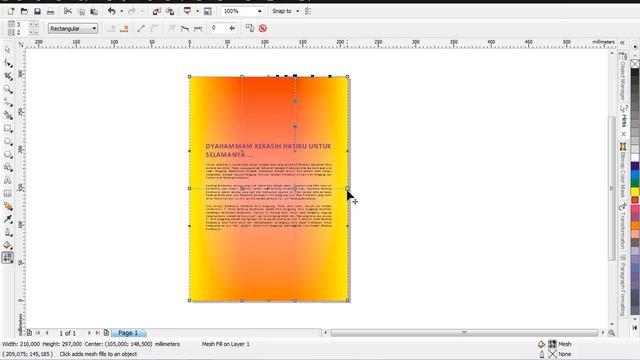Click the mesh grid columns value field
The width and height of the screenshot is (640, 360).
22,24
